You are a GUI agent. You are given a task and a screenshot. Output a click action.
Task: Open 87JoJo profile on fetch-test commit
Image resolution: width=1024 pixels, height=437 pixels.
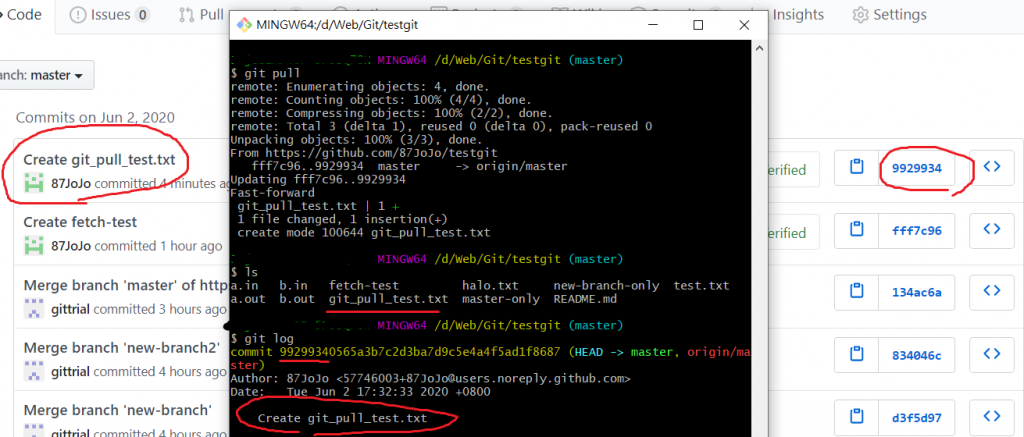71,246
